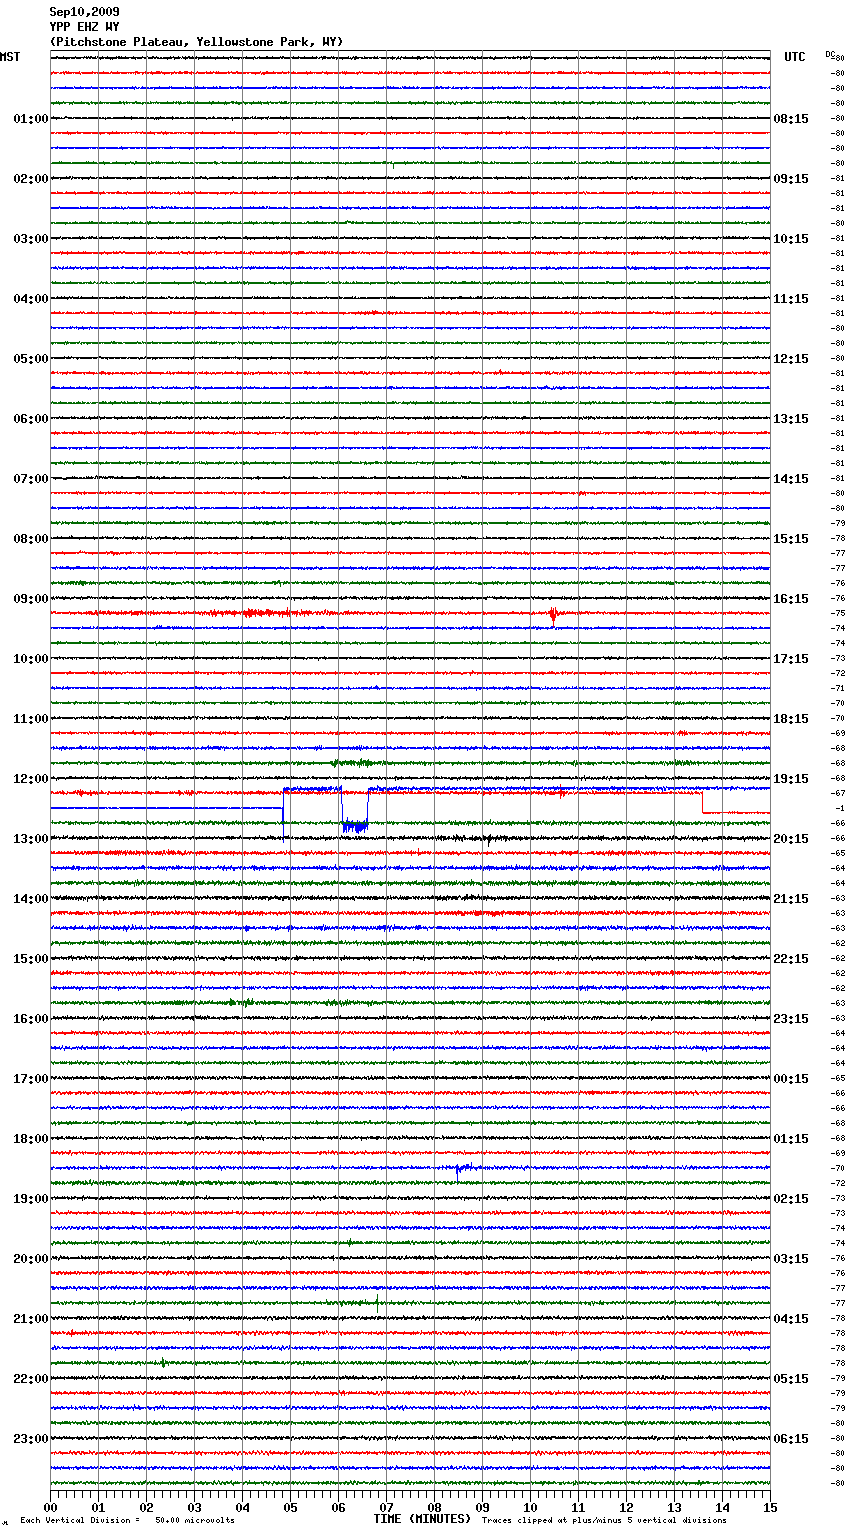This screenshot has height=1534, width=850.
Task: Select the 22:00 MST time label
Action: 31,1379
